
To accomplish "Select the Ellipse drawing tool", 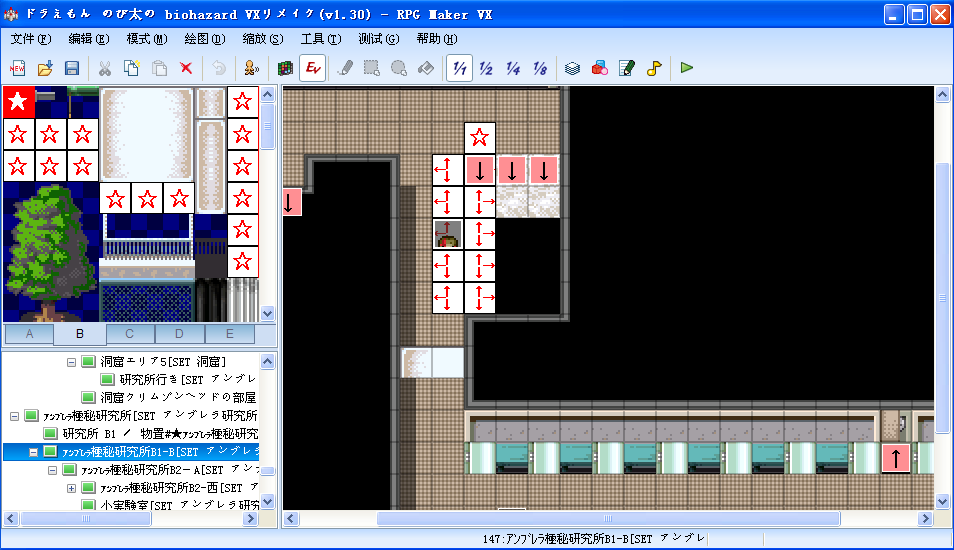I will coord(399,68).
